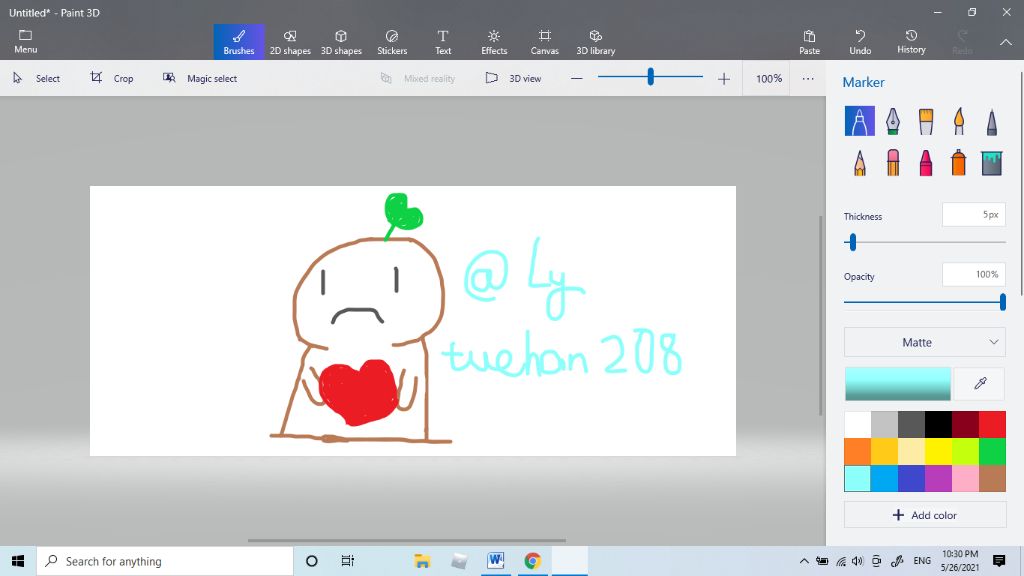Choose the light gray color swatch

tap(884, 424)
